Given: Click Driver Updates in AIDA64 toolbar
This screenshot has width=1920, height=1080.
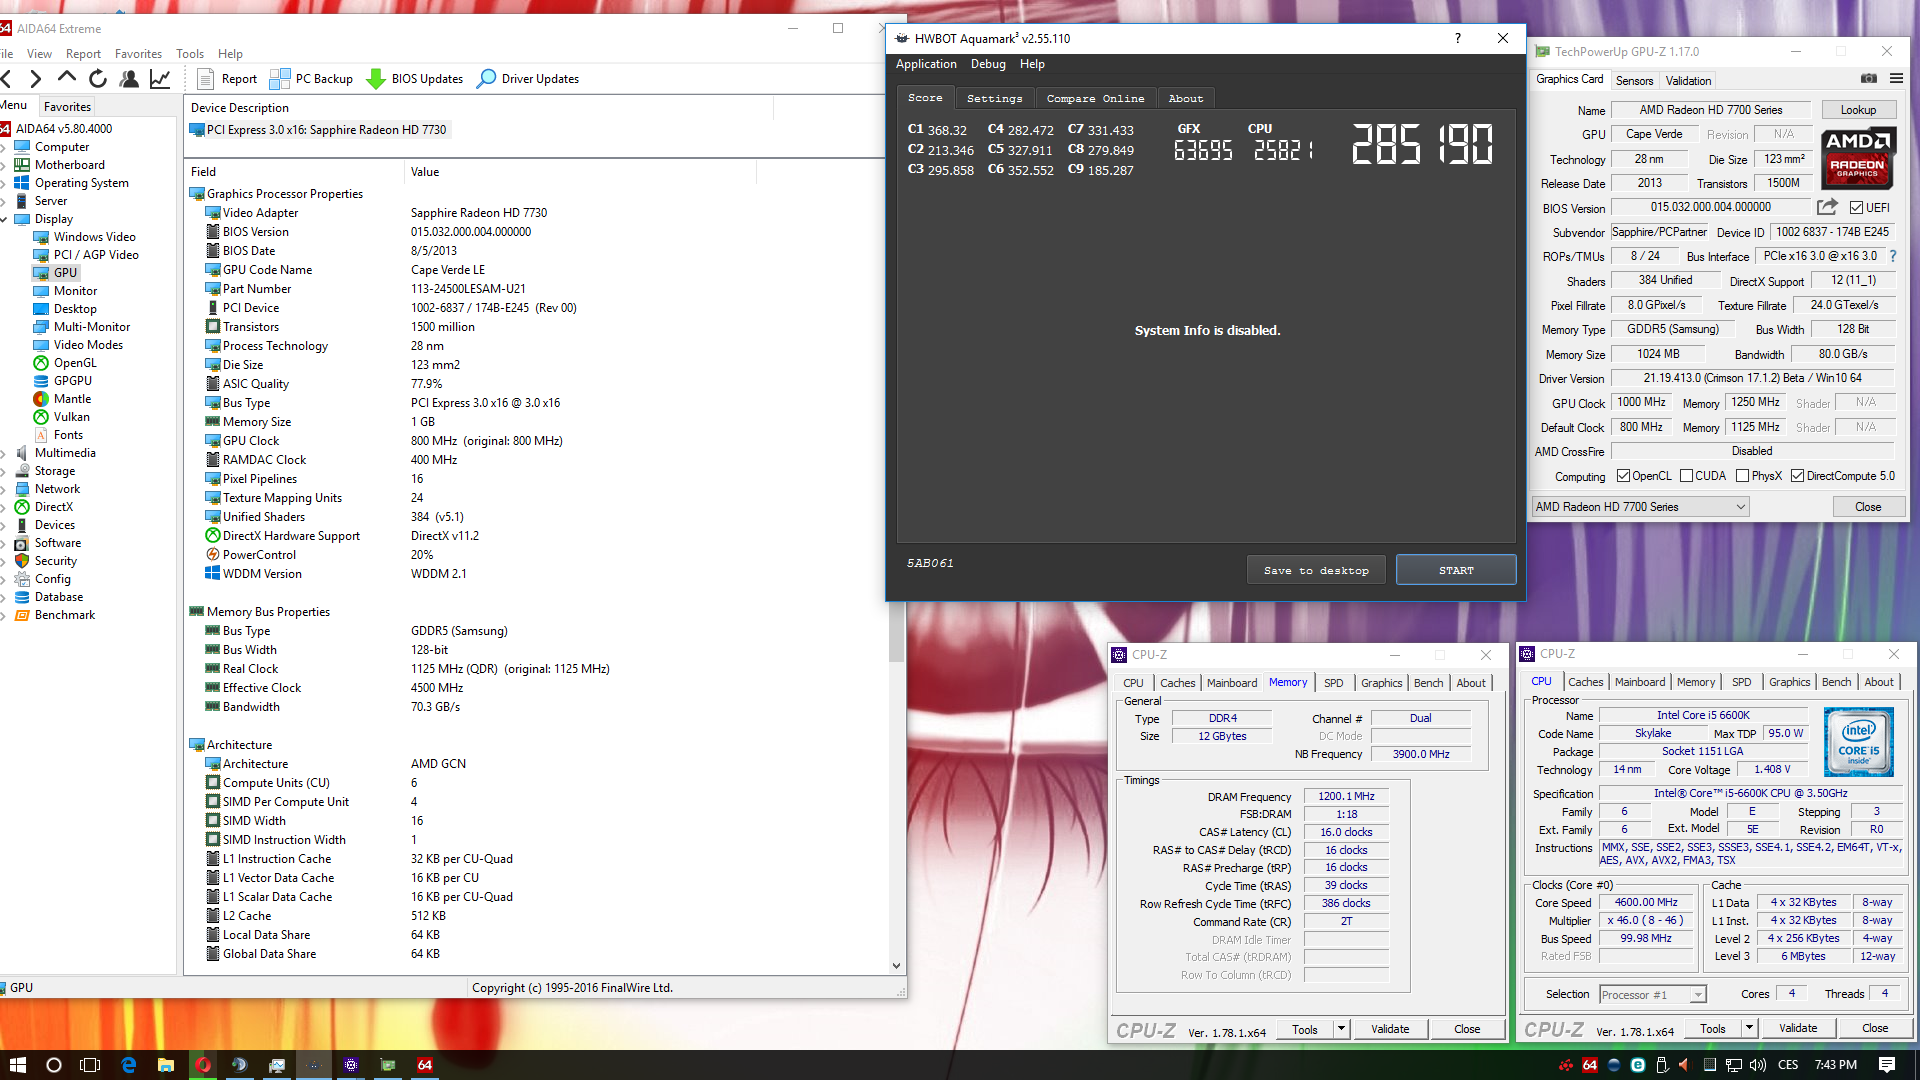Looking at the screenshot, I should [528, 79].
